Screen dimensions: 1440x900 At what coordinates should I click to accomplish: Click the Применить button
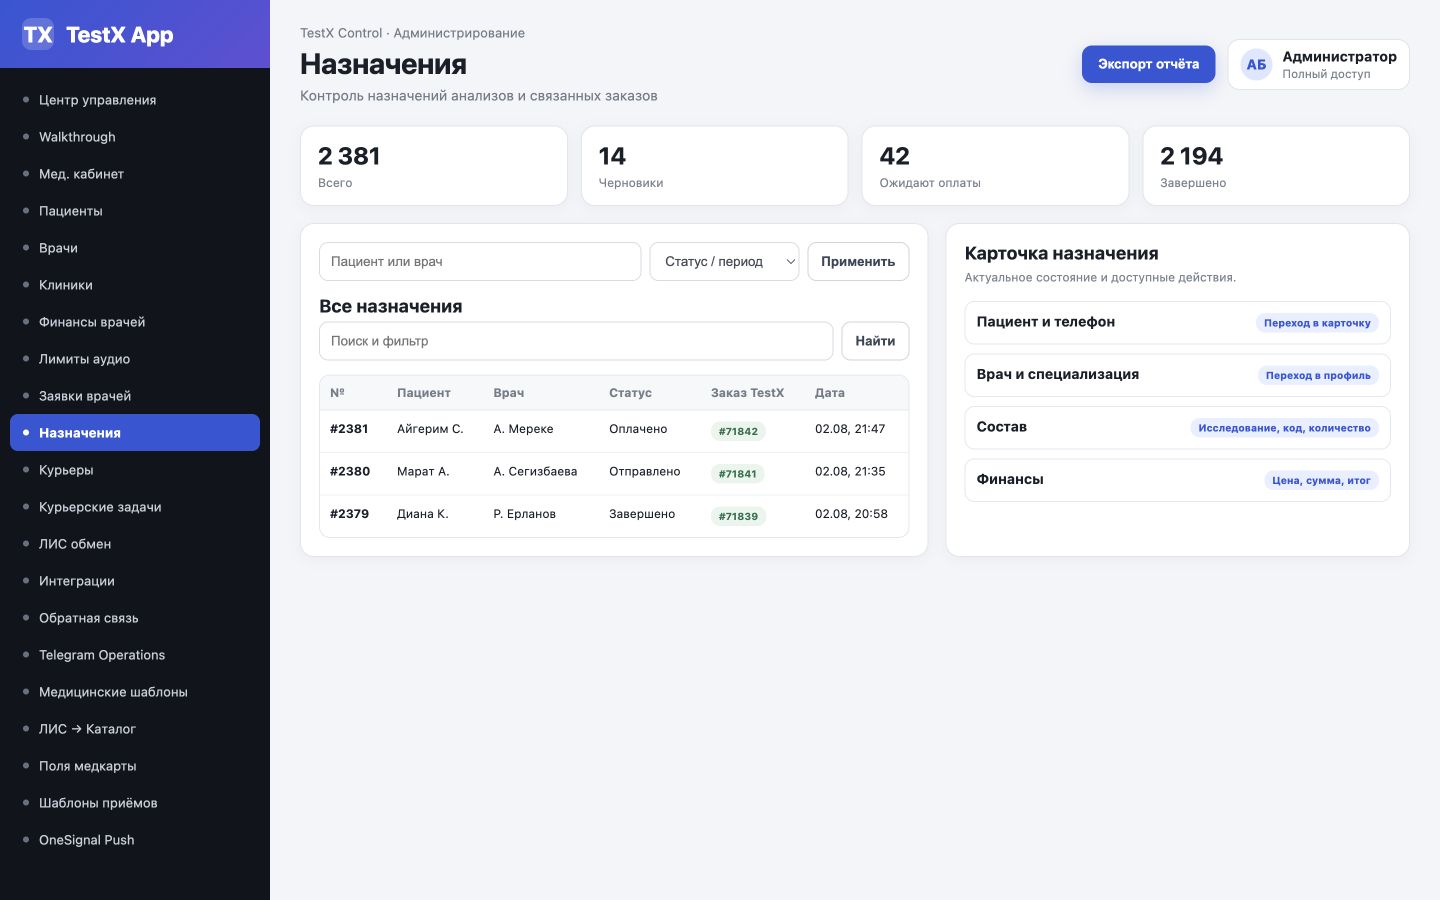click(x=858, y=261)
